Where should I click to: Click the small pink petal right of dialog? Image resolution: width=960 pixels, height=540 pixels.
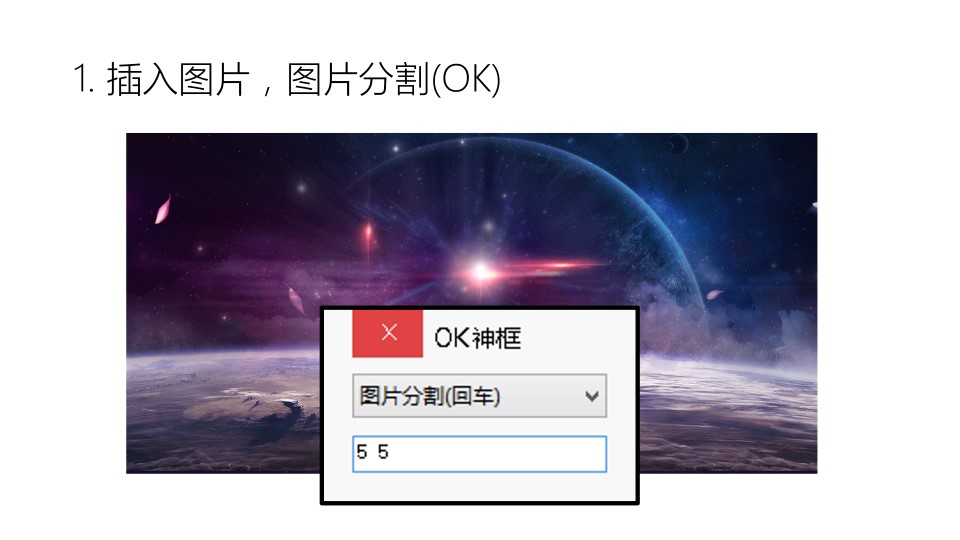714,294
